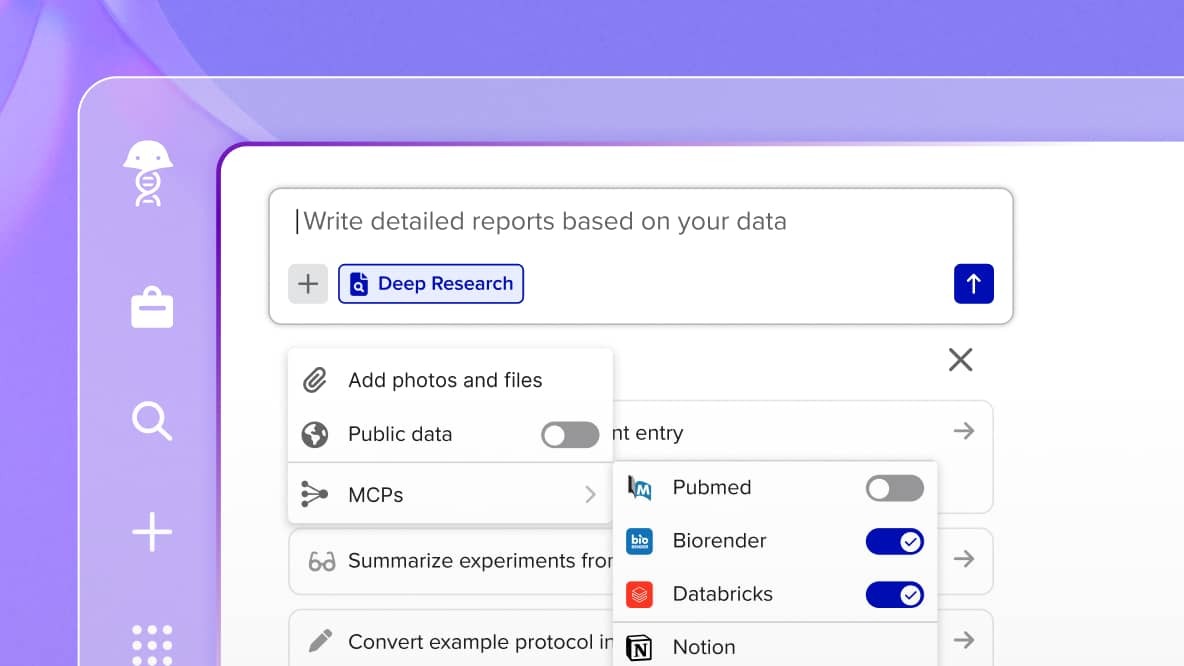Image resolution: width=1184 pixels, height=666 pixels.
Task: Send the message with the up arrow button
Action: [x=973, y=284]
